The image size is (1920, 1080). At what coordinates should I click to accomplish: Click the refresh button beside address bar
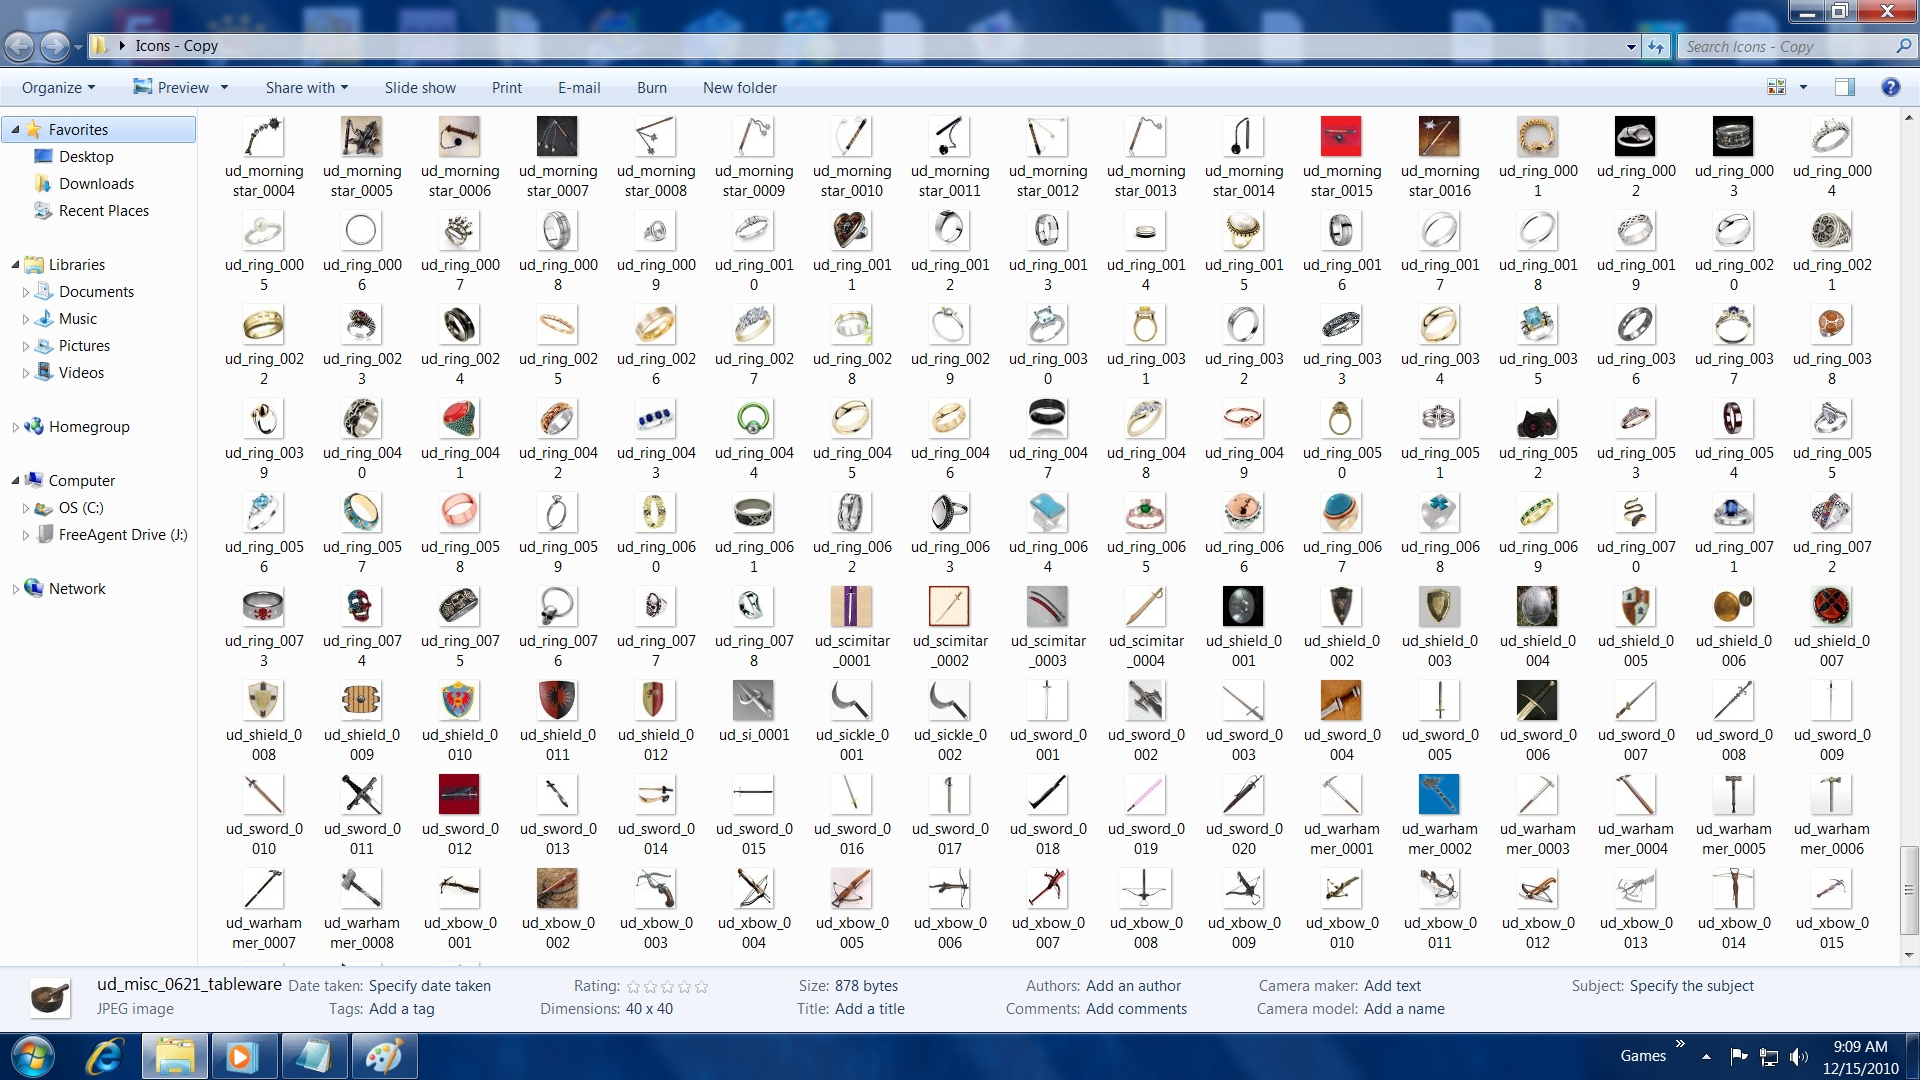coord(1657,46)
